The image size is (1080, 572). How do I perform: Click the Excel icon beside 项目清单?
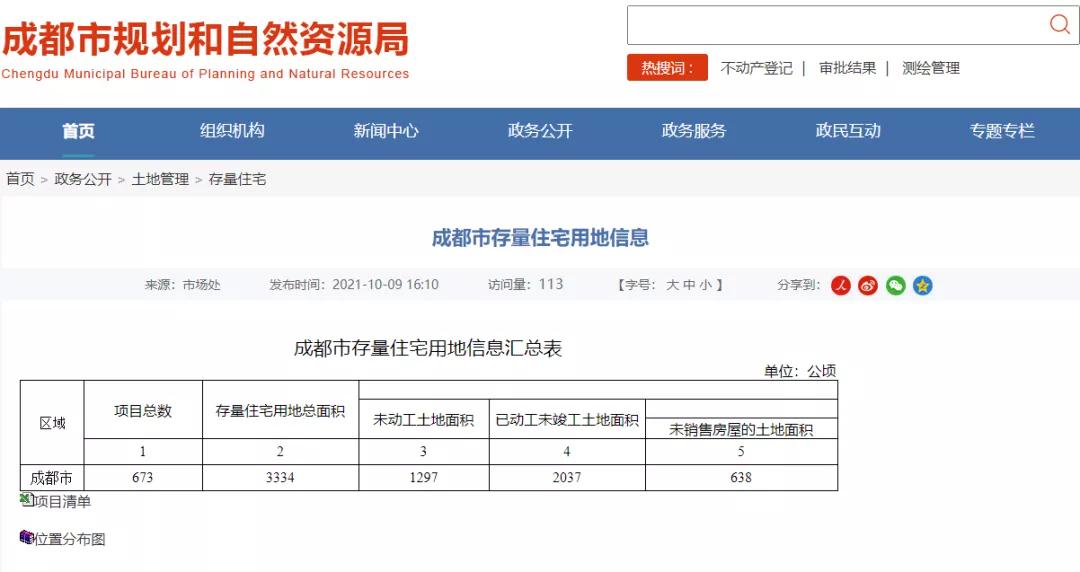click(x=26, y=500)
